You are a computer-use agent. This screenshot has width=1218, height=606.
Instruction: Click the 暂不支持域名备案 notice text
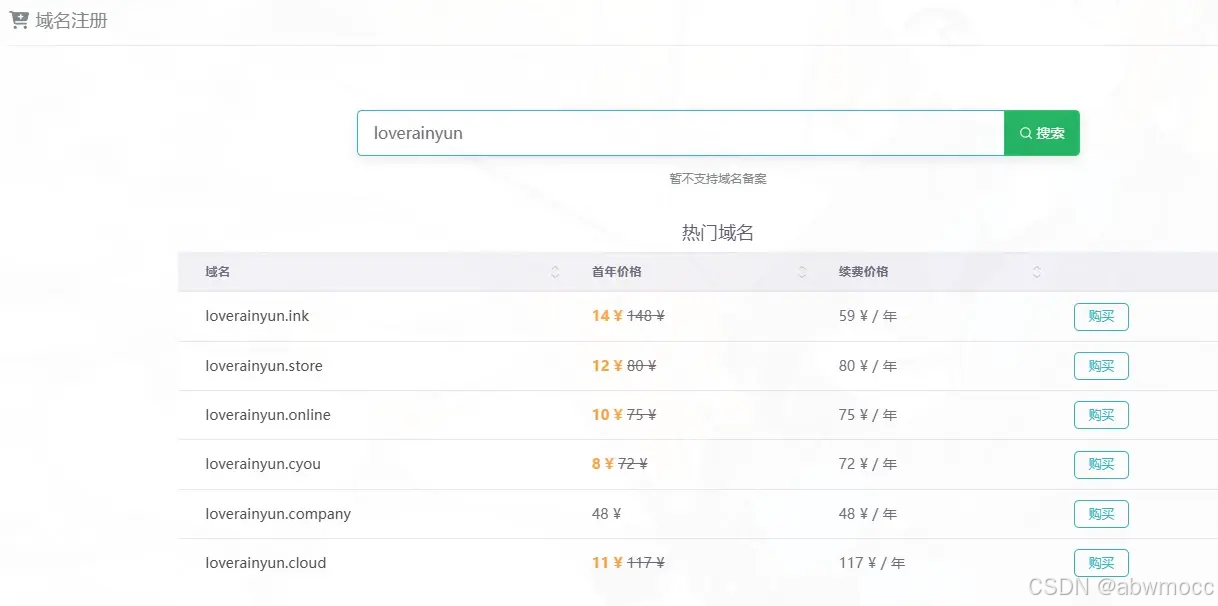tap(718, 179)
